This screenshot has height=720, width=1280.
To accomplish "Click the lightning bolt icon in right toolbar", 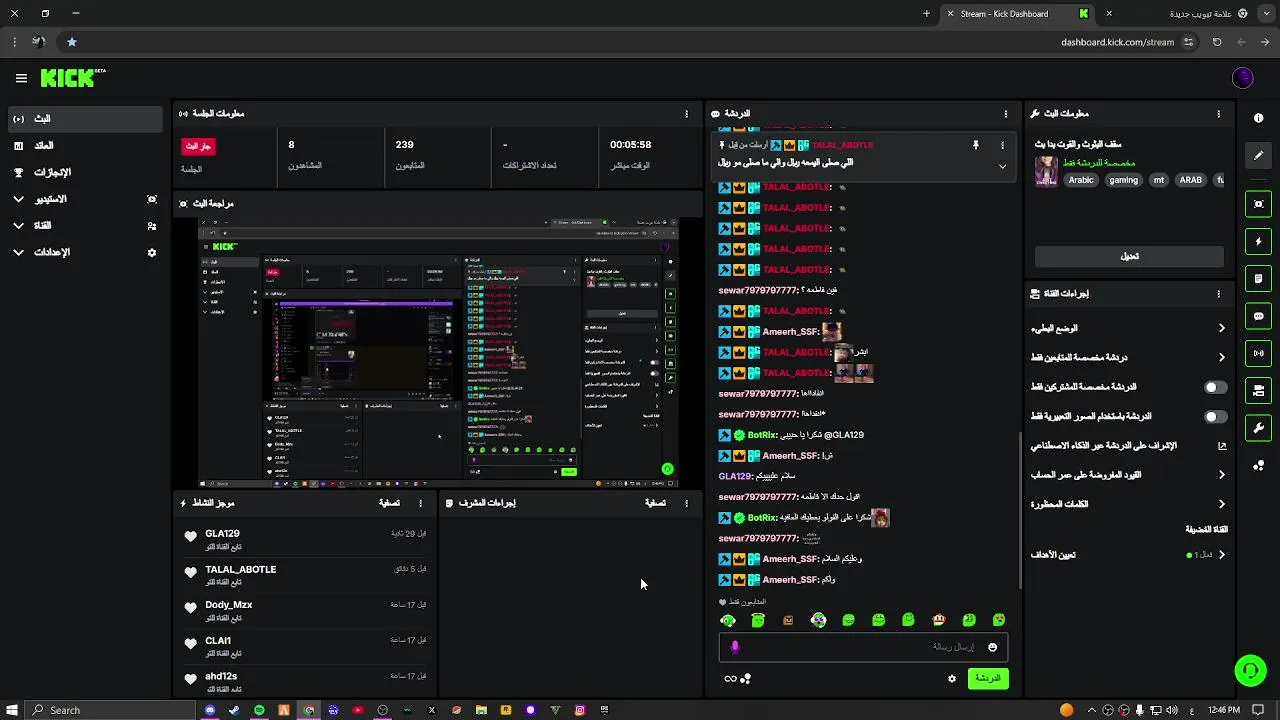I will (x=1258, y=241).
